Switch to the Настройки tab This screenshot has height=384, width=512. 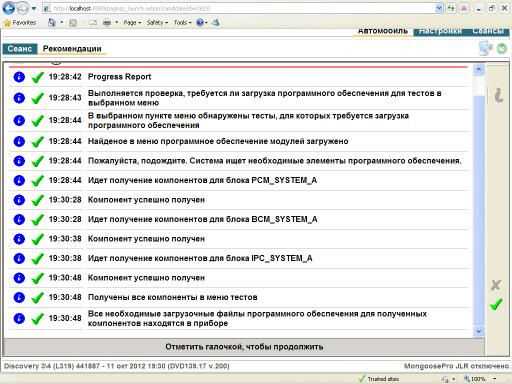click(440, 31)
